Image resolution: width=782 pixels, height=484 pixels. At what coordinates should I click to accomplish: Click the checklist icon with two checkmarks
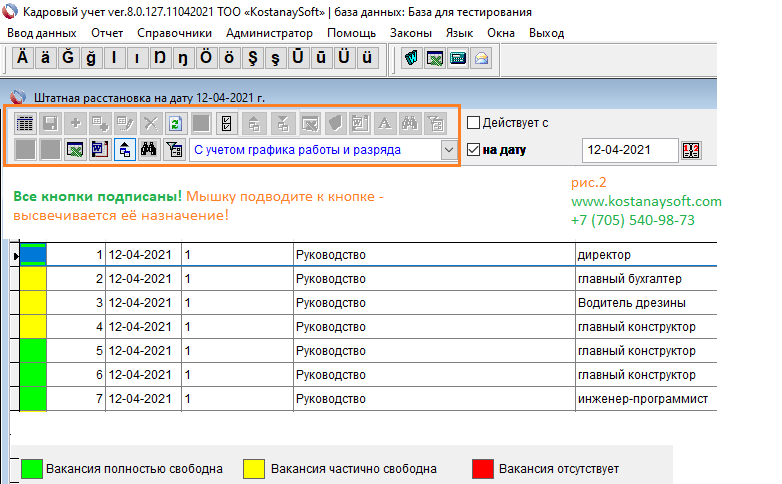(226, 123)
